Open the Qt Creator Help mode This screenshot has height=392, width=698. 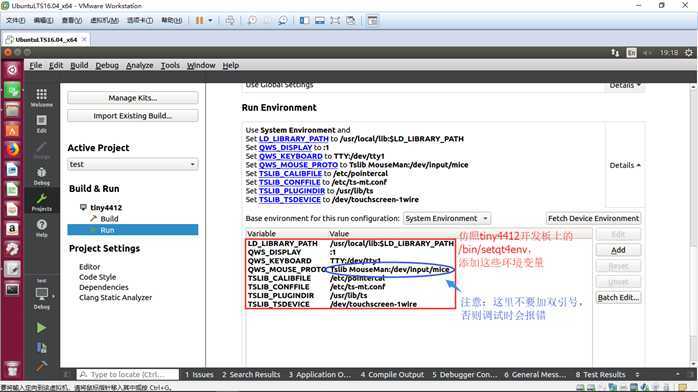(41, 228)
